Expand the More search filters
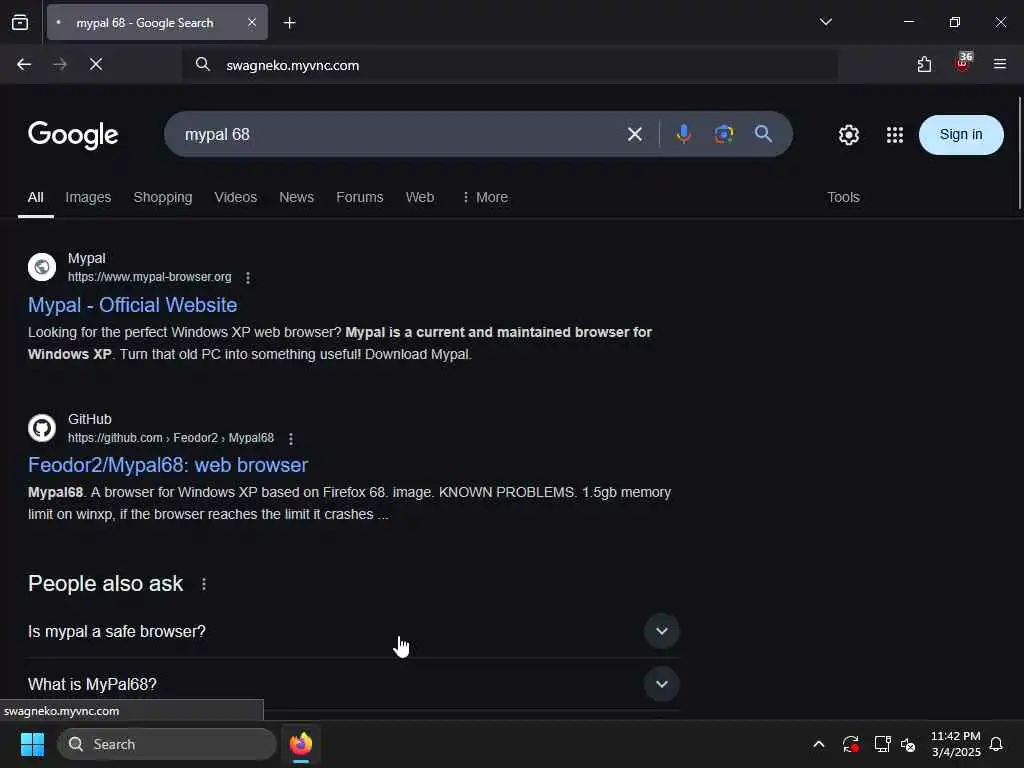 pos(485,197)
